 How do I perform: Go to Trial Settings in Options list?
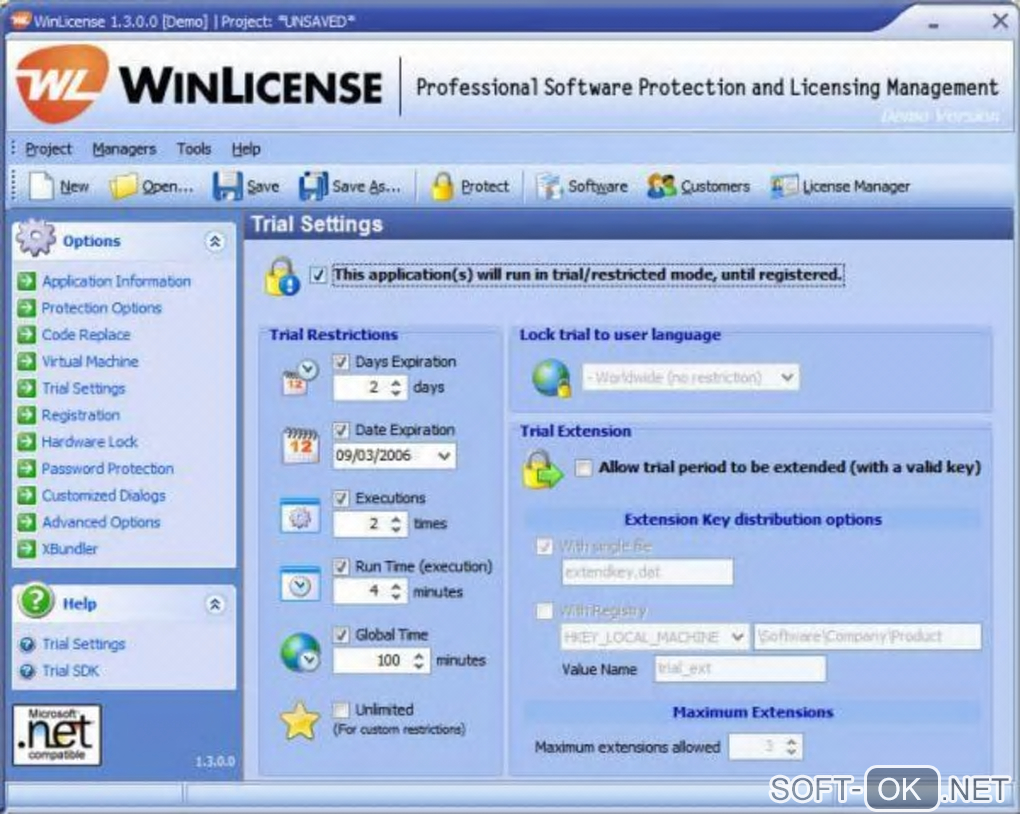coord(83,388)
